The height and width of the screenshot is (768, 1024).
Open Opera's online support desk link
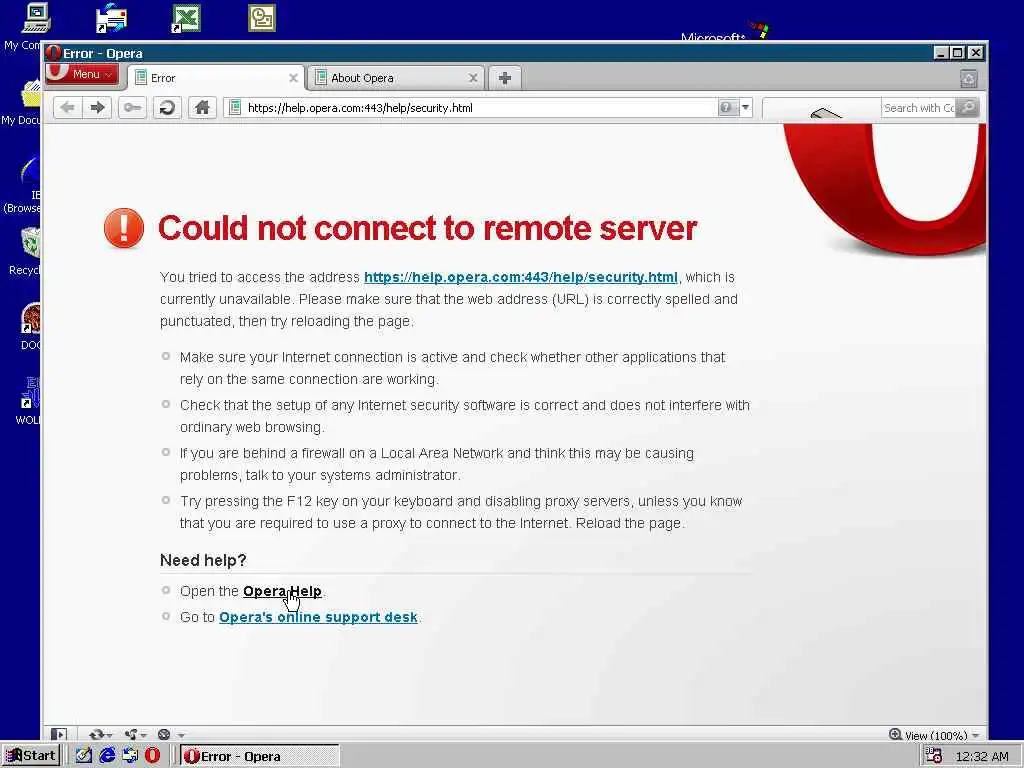[318, 617]
